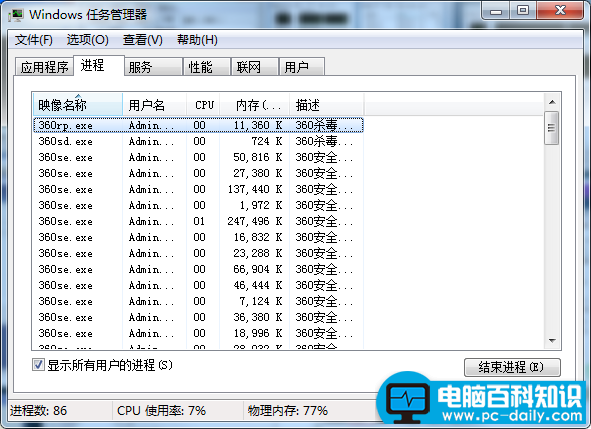
Task: Select the 360se.exe row using 7,124 K
Action: click(x=198, y=302)
